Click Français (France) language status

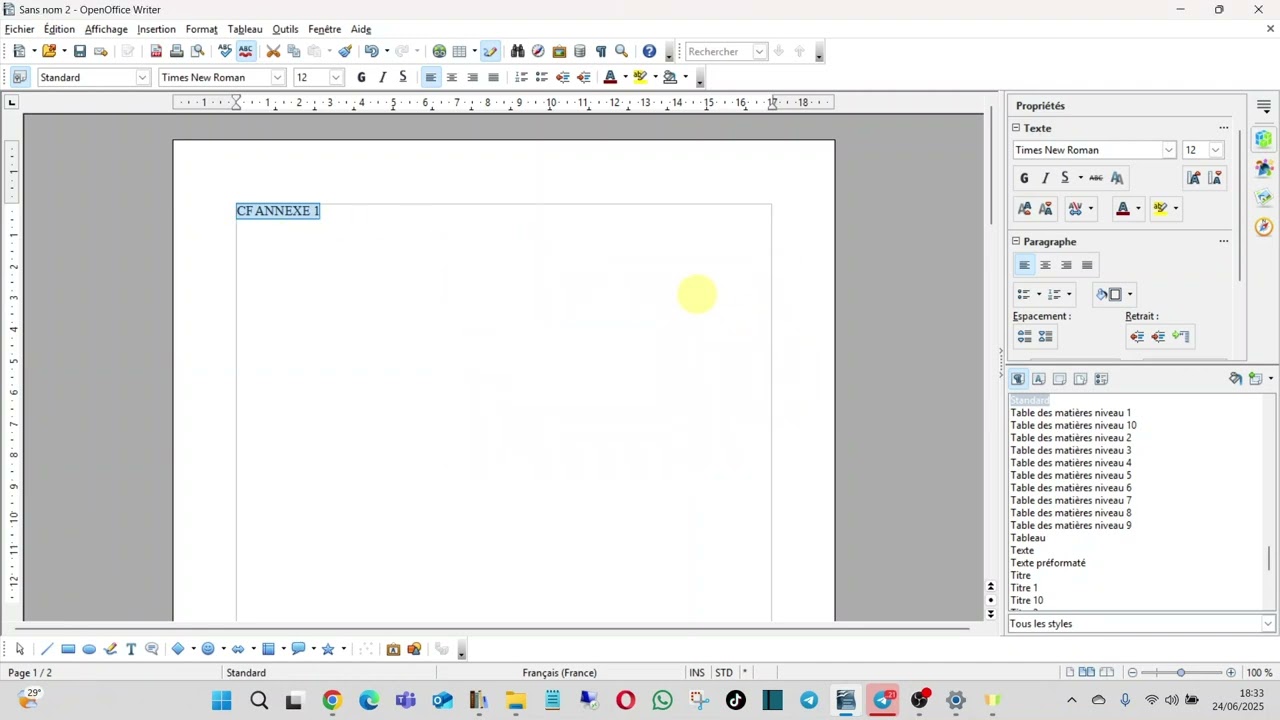(x=559, y=673)
